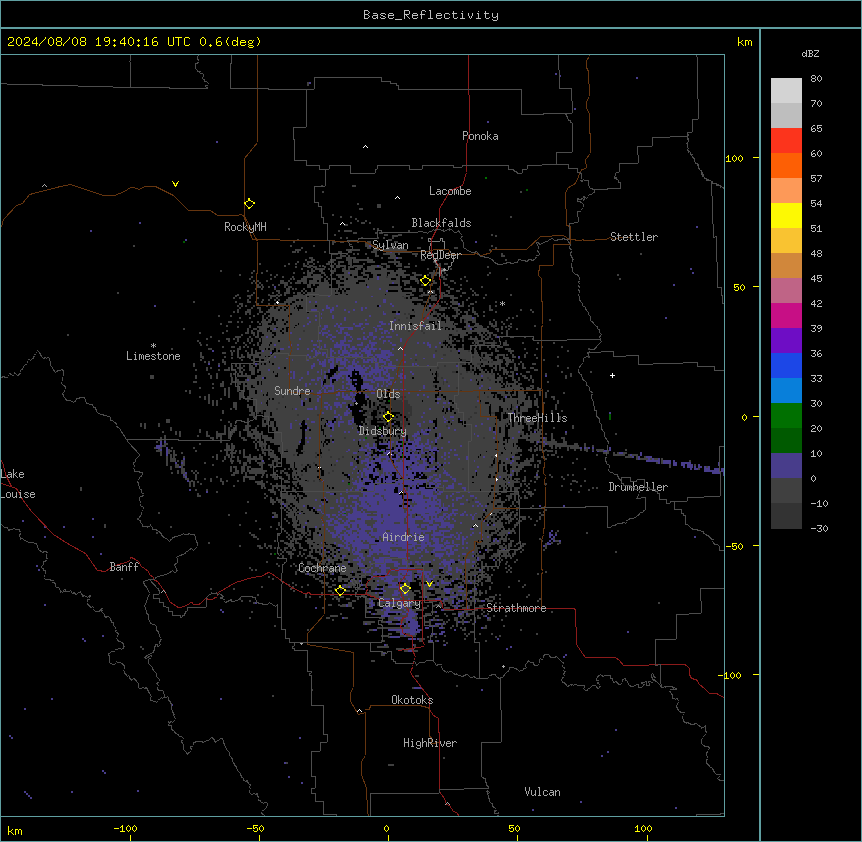Click the Vulcan town label

543,792
